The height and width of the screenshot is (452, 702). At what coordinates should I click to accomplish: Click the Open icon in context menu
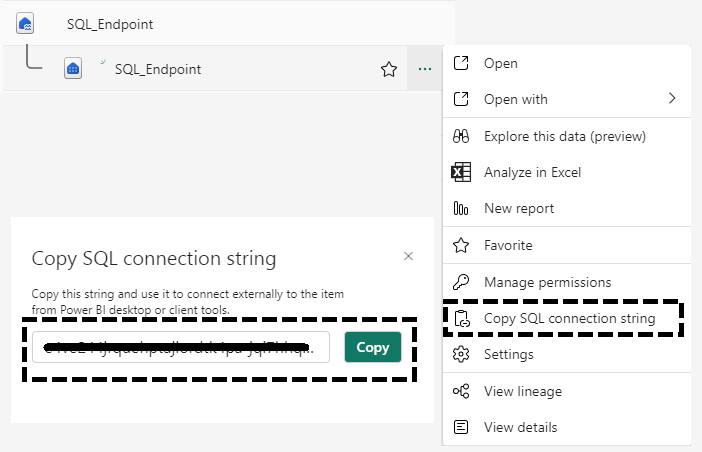[461, 63]
